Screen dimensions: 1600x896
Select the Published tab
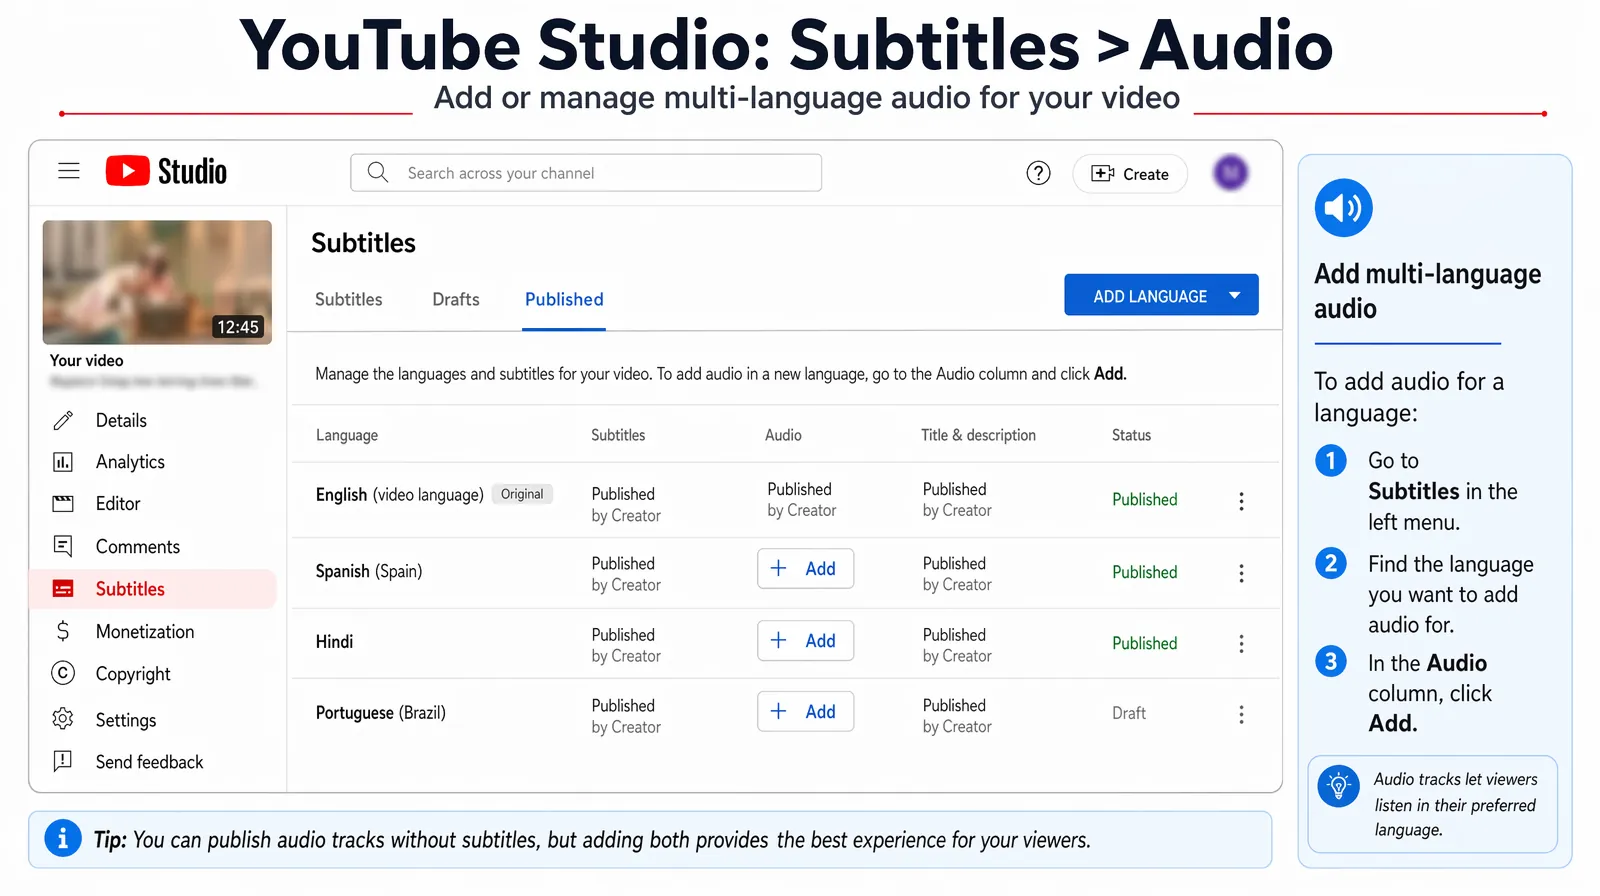pyautogui.click(x=564, y=299)
